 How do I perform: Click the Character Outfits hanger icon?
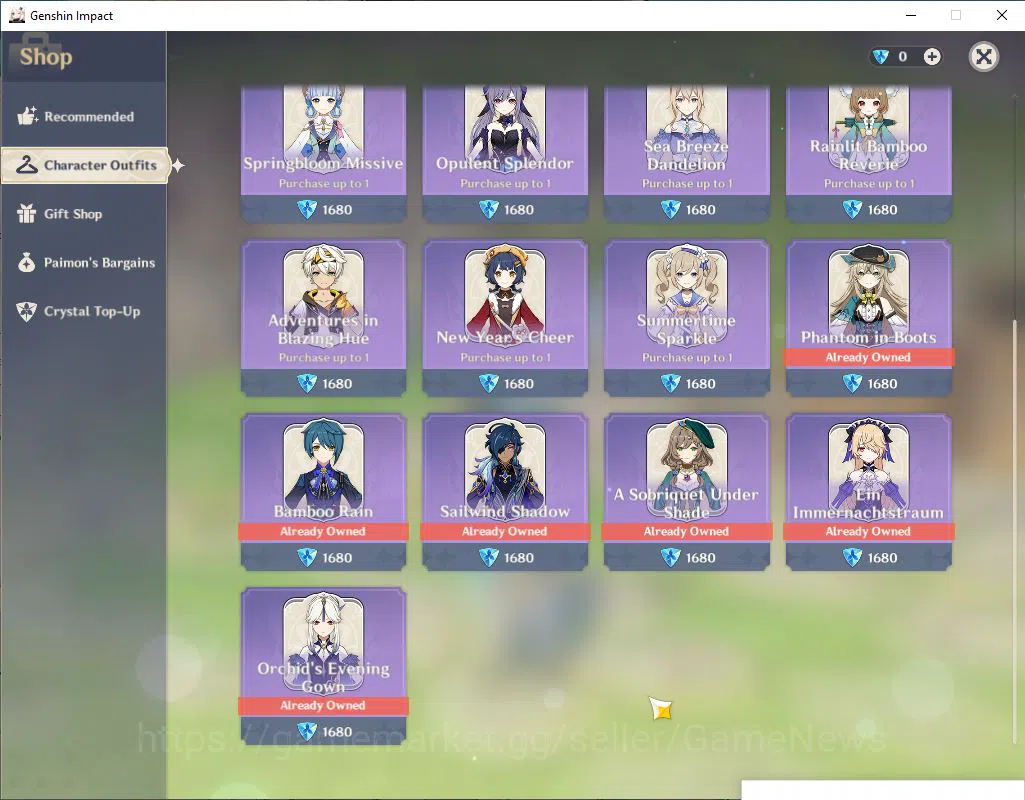coord(27,165)
